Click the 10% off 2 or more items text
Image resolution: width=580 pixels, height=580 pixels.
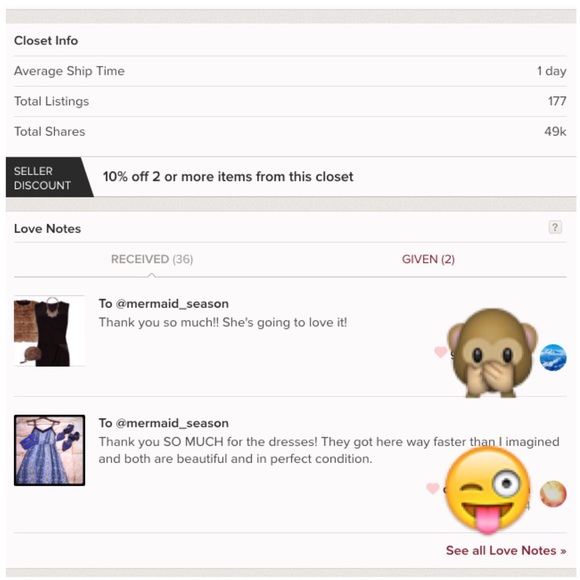pyautogui.click(x=228, y=177)
